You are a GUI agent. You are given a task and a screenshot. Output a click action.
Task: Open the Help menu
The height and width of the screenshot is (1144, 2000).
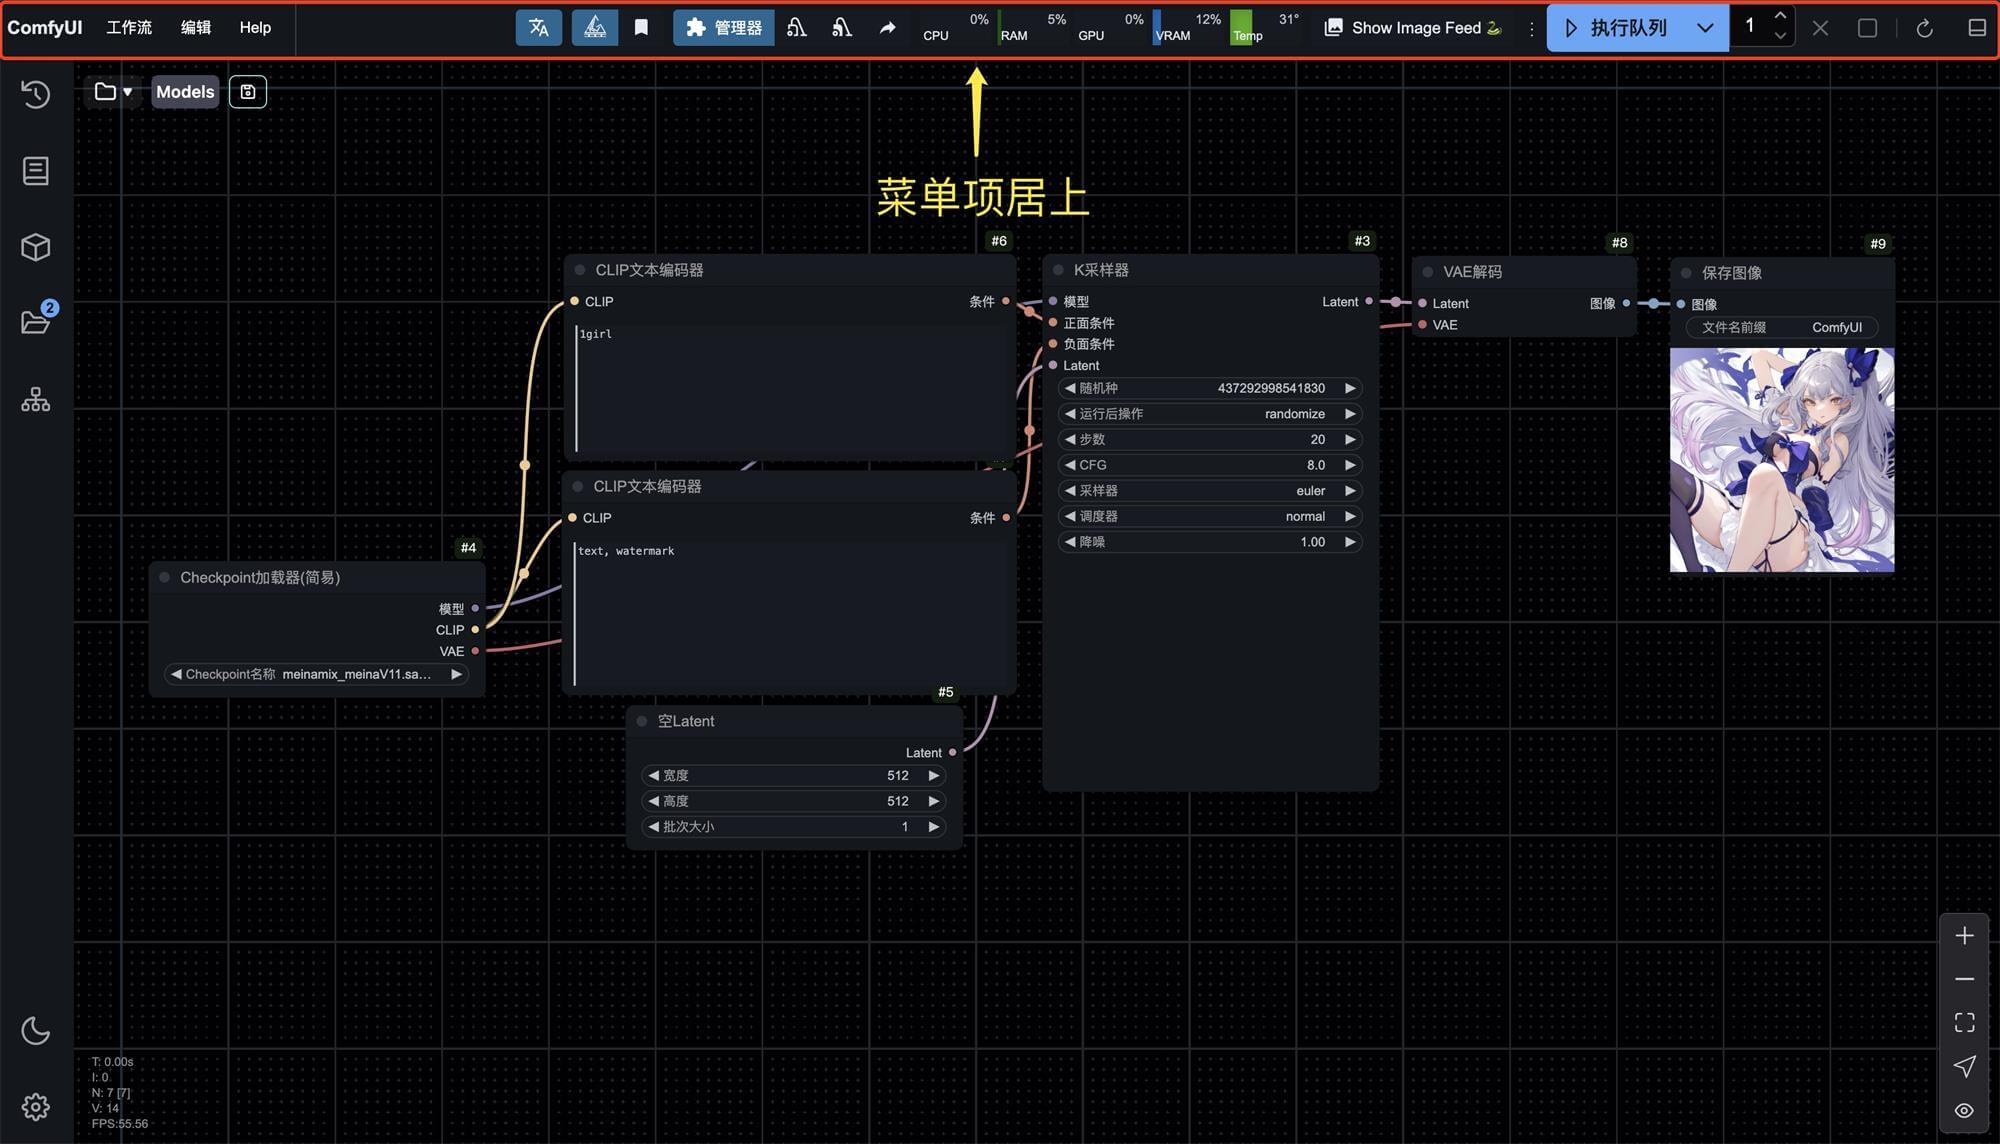(255, 28)
